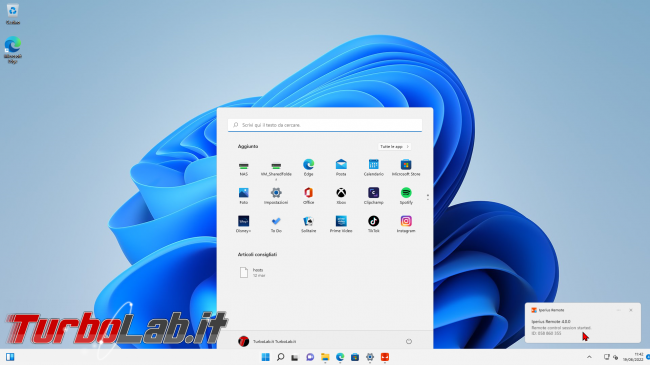Open the Instagram app
This screenshot has width=650, height=365.
pyautogui.click(x=406, y=224)
